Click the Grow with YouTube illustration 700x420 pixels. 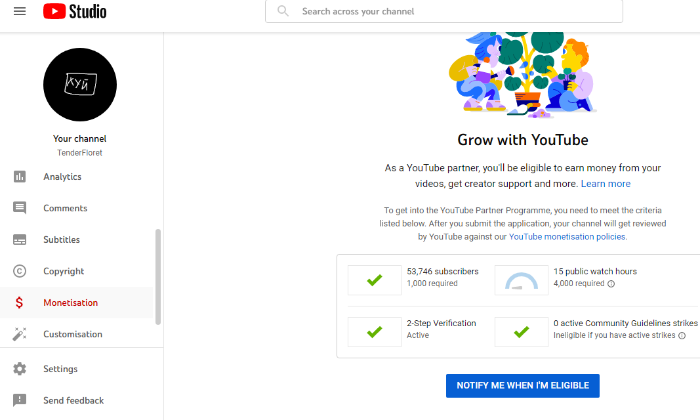pyautogui.click(x=522, y=75)
